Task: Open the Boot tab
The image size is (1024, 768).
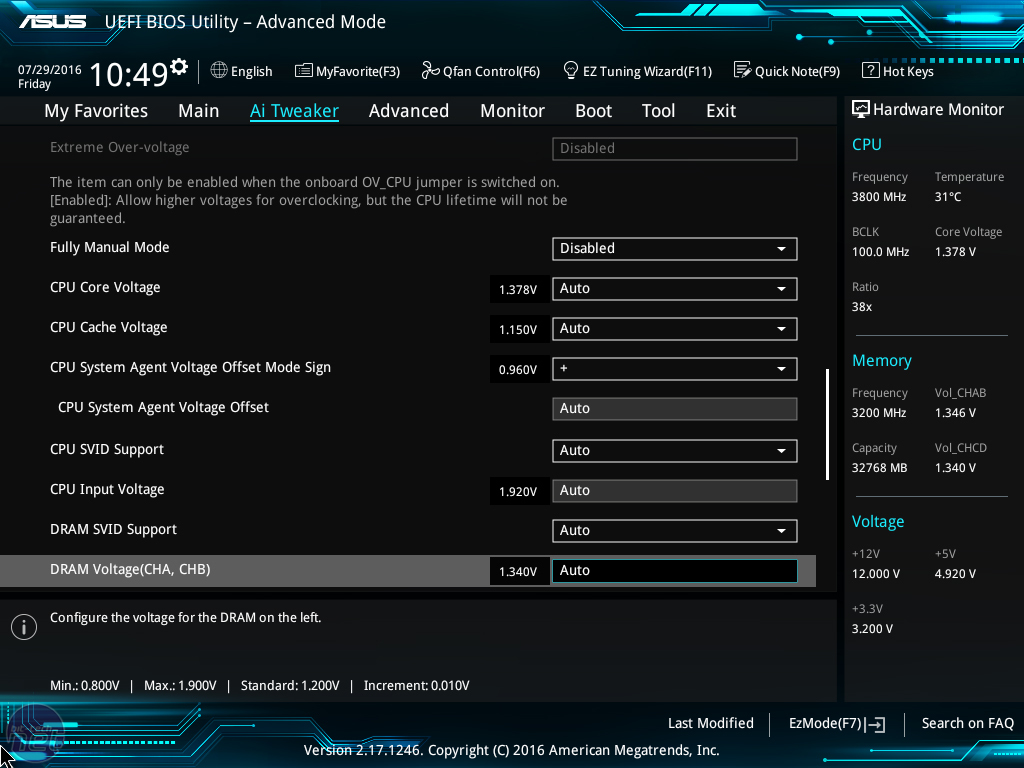Action: click(x=593, y=110)
